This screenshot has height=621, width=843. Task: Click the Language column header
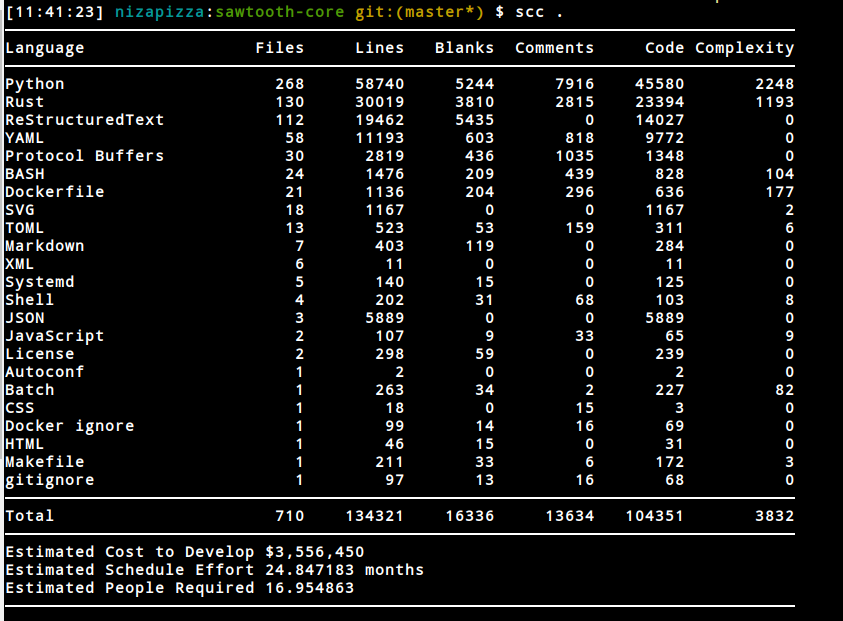click(45, 48)
